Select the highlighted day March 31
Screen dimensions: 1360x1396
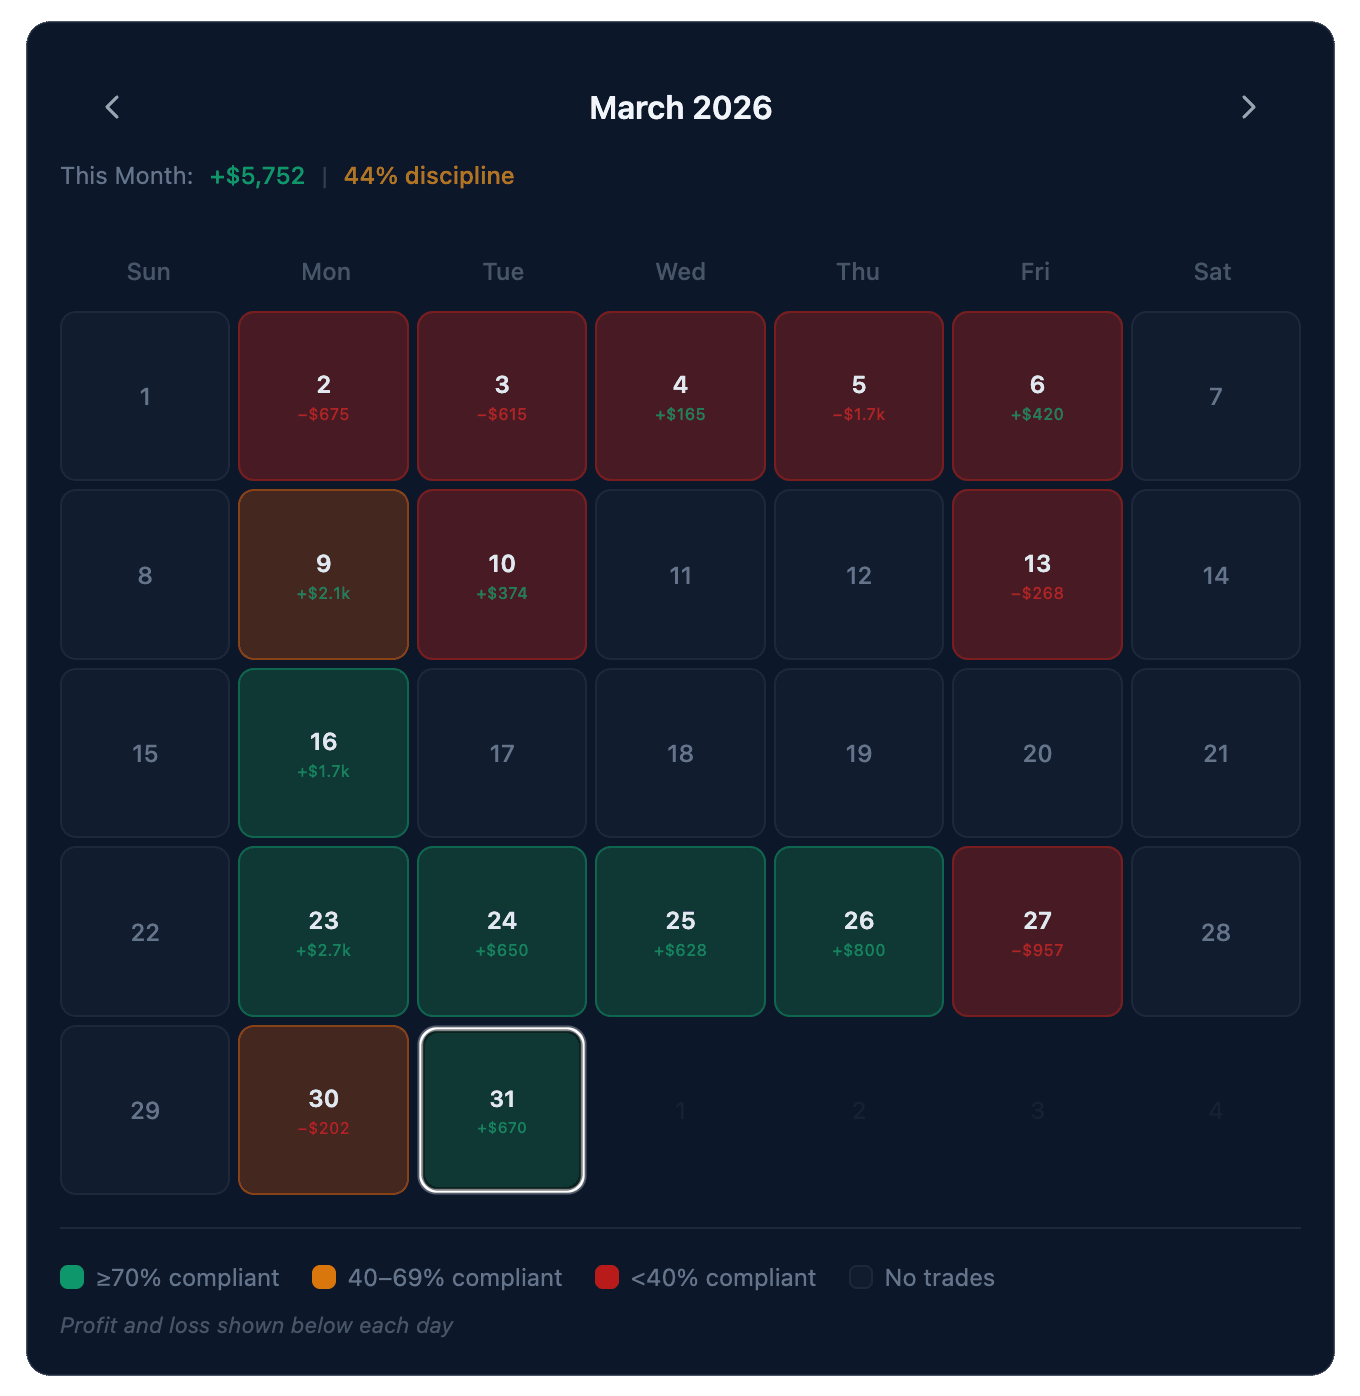pyautogui.click(x=502, y=1109)
